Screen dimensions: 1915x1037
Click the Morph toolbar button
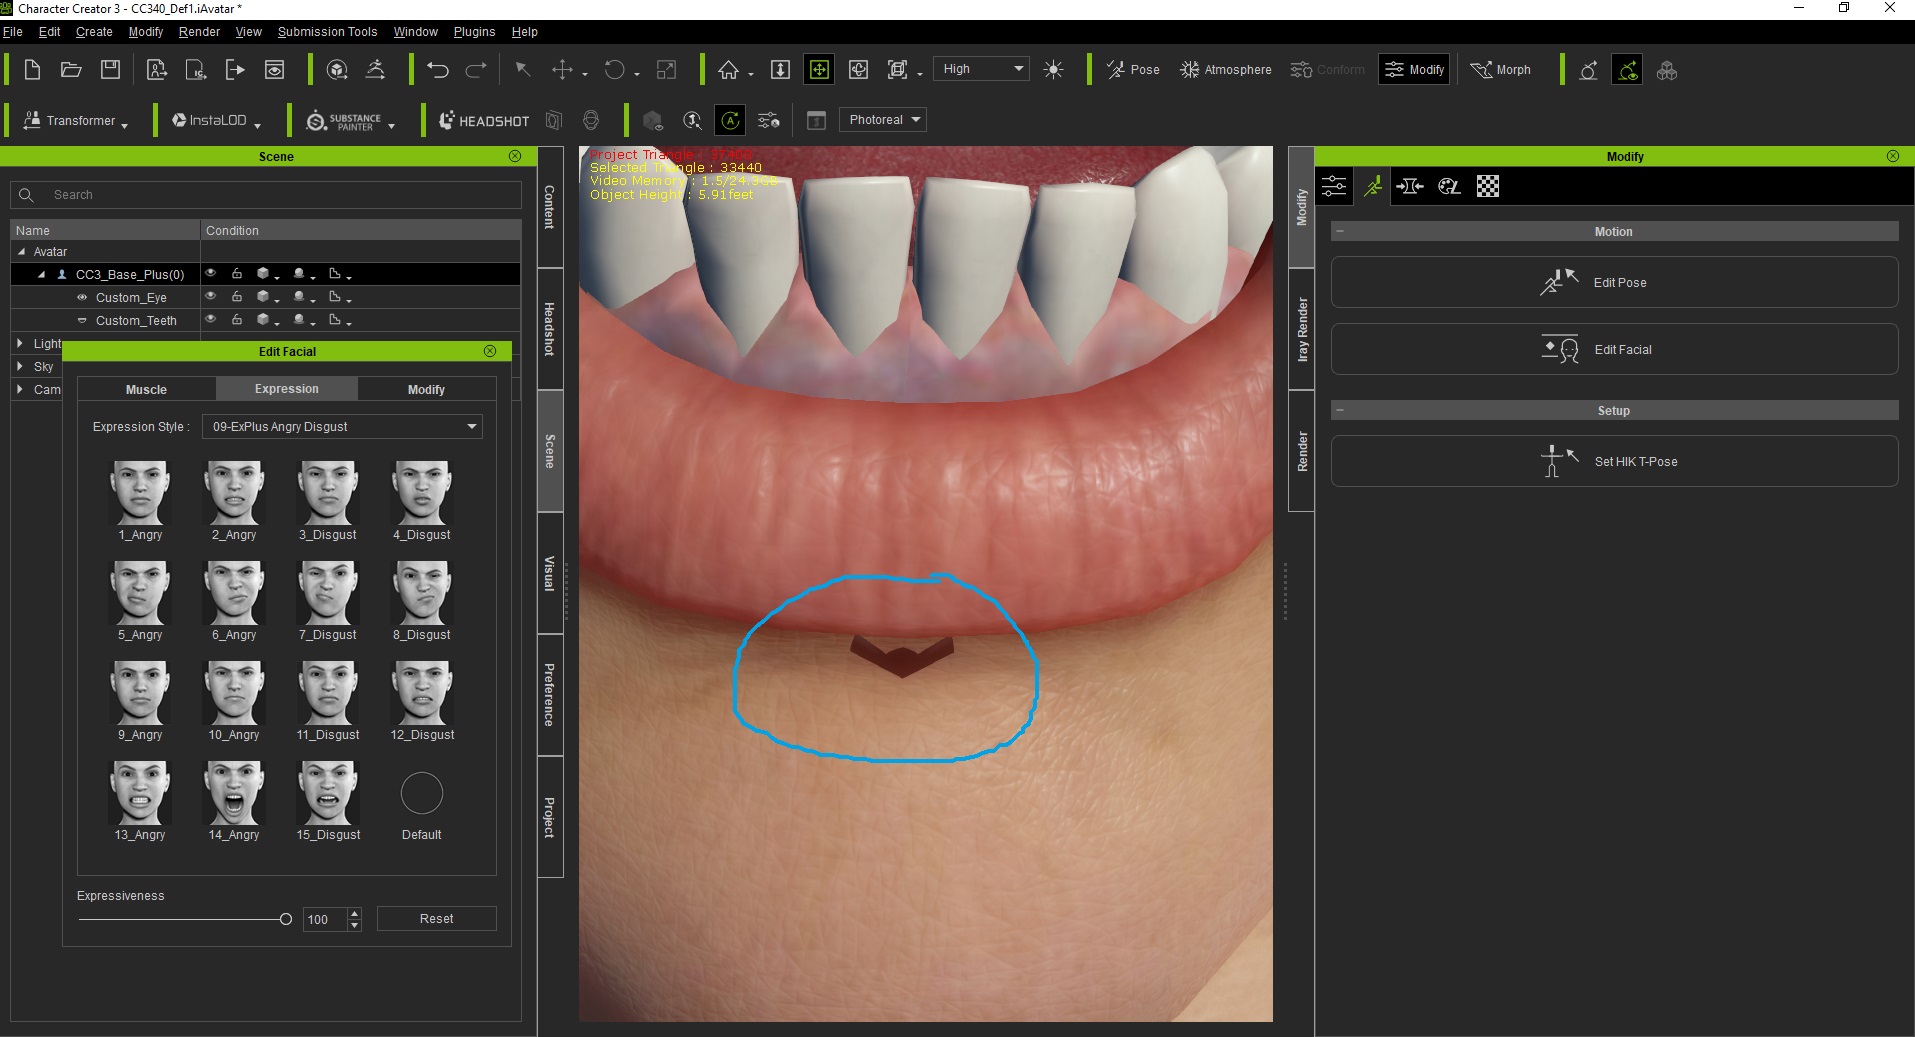[x=1501, y=70]
